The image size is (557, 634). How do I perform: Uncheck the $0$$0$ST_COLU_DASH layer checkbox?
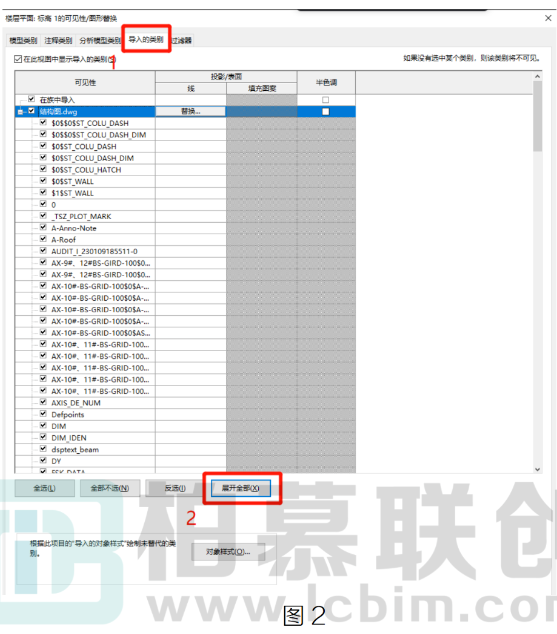tap(43, 123)
